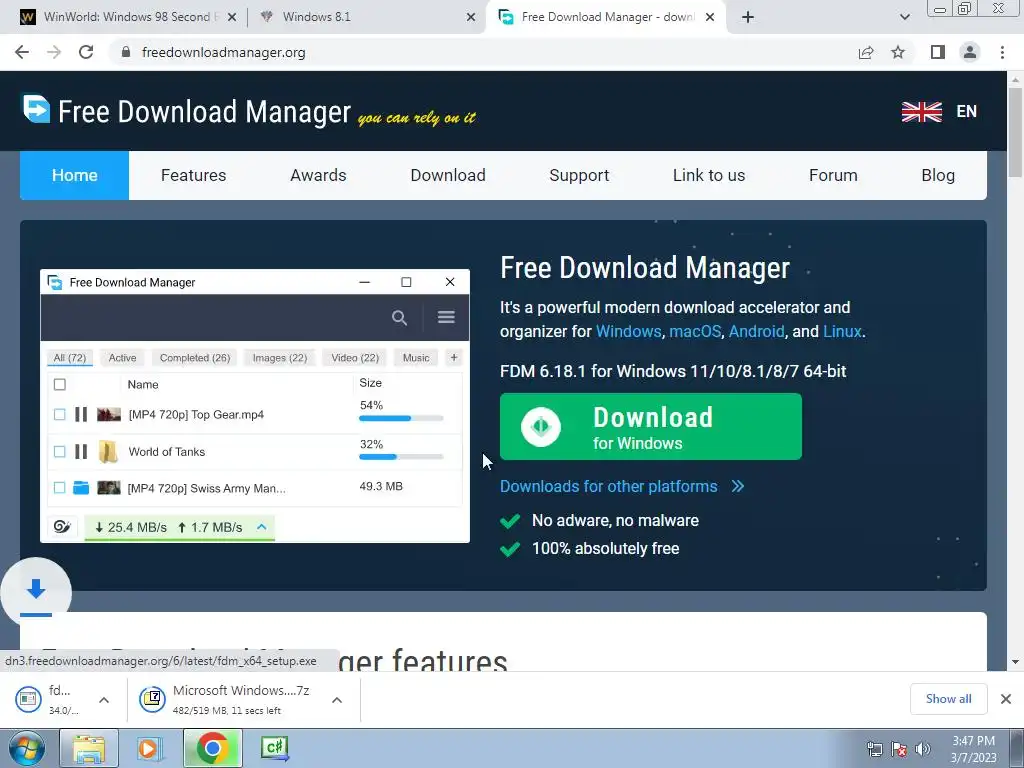Add a tag with the plus button
This screenshot has height=768, width=1024.
[x=454, y=357]
